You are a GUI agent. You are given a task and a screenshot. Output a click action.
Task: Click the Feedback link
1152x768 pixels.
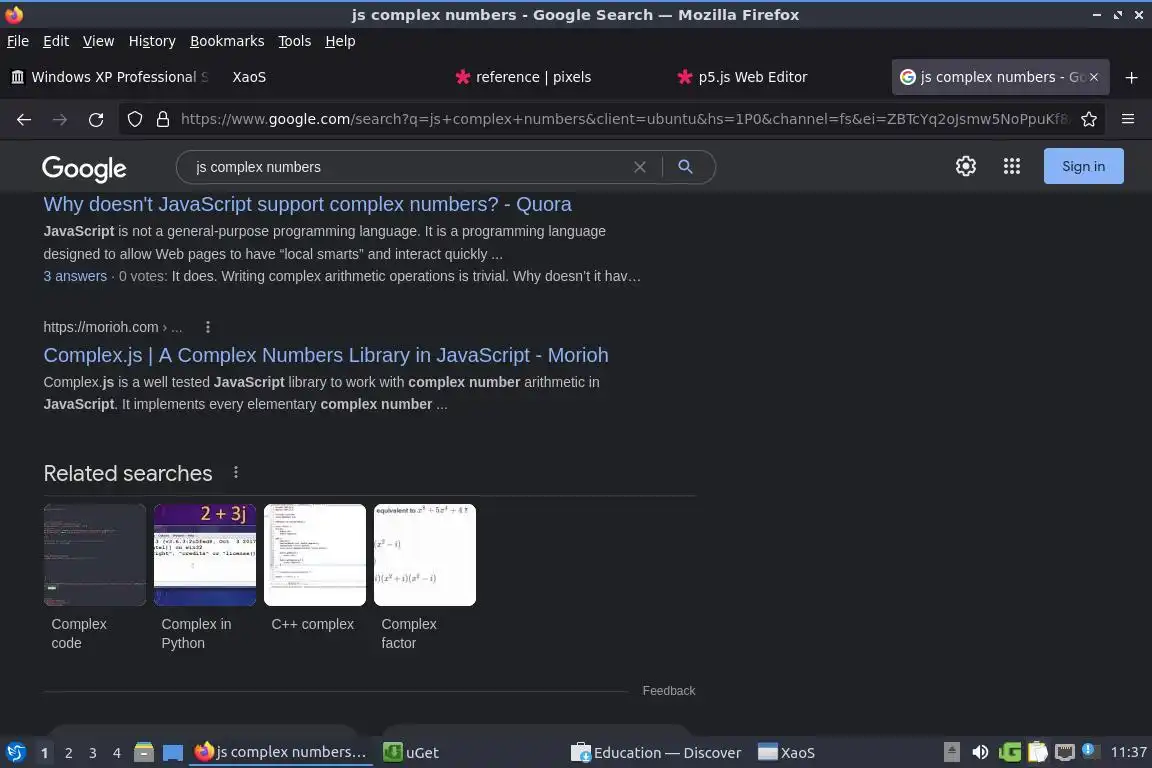669,691
